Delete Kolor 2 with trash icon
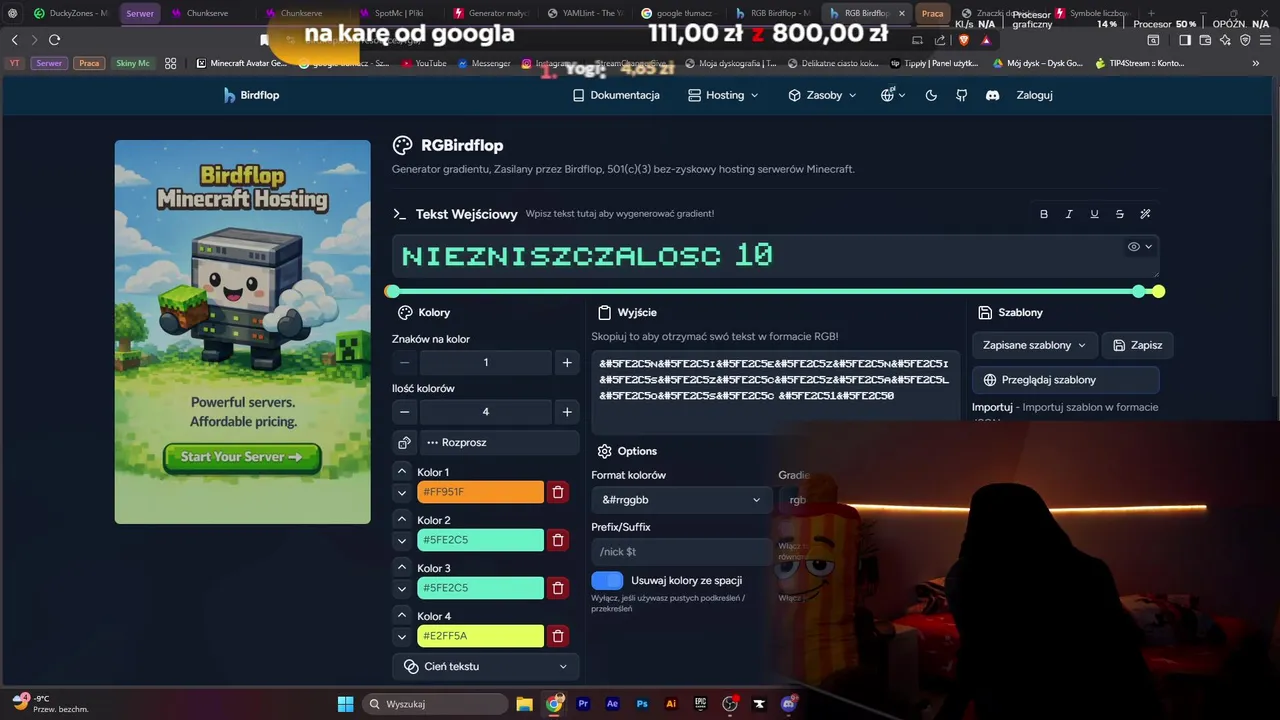The image size is (1280, 720). pos(558,540)
